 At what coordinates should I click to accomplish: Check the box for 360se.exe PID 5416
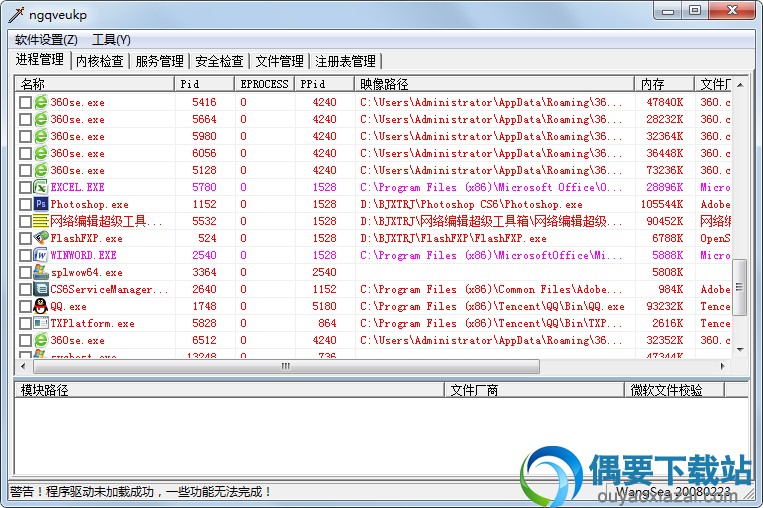pyautogui.click(x=25, y=102)
